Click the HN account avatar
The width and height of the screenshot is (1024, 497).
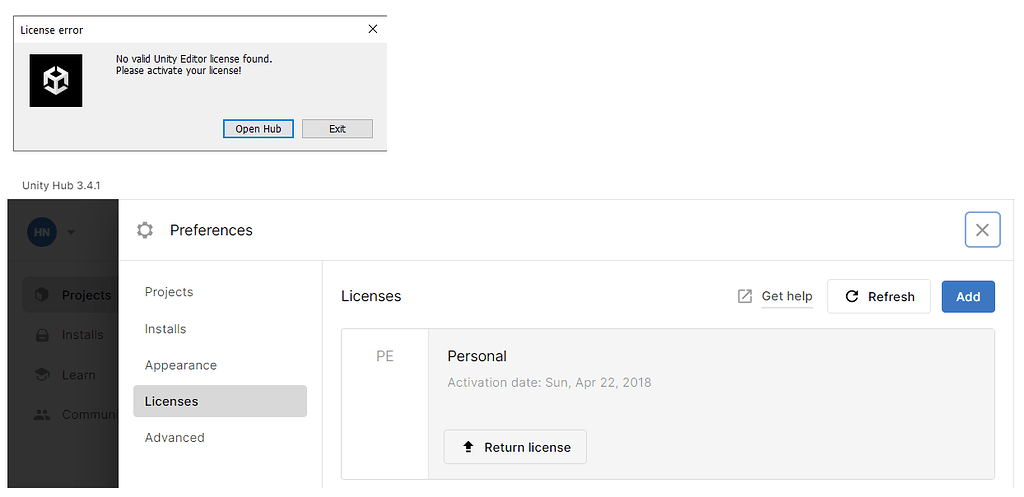point(42,232)
